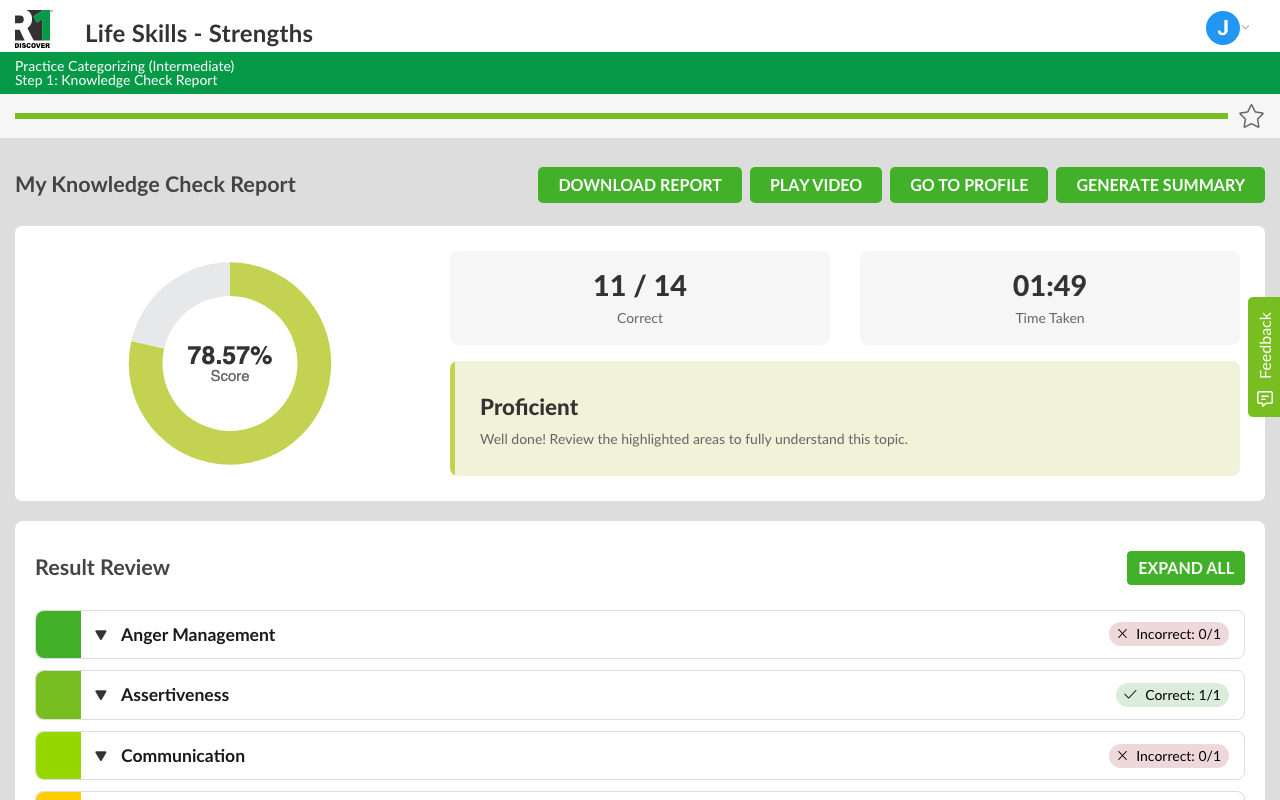Click the Result Review heading
Viewport: 1280px width, 800px height.
point(102,567)
